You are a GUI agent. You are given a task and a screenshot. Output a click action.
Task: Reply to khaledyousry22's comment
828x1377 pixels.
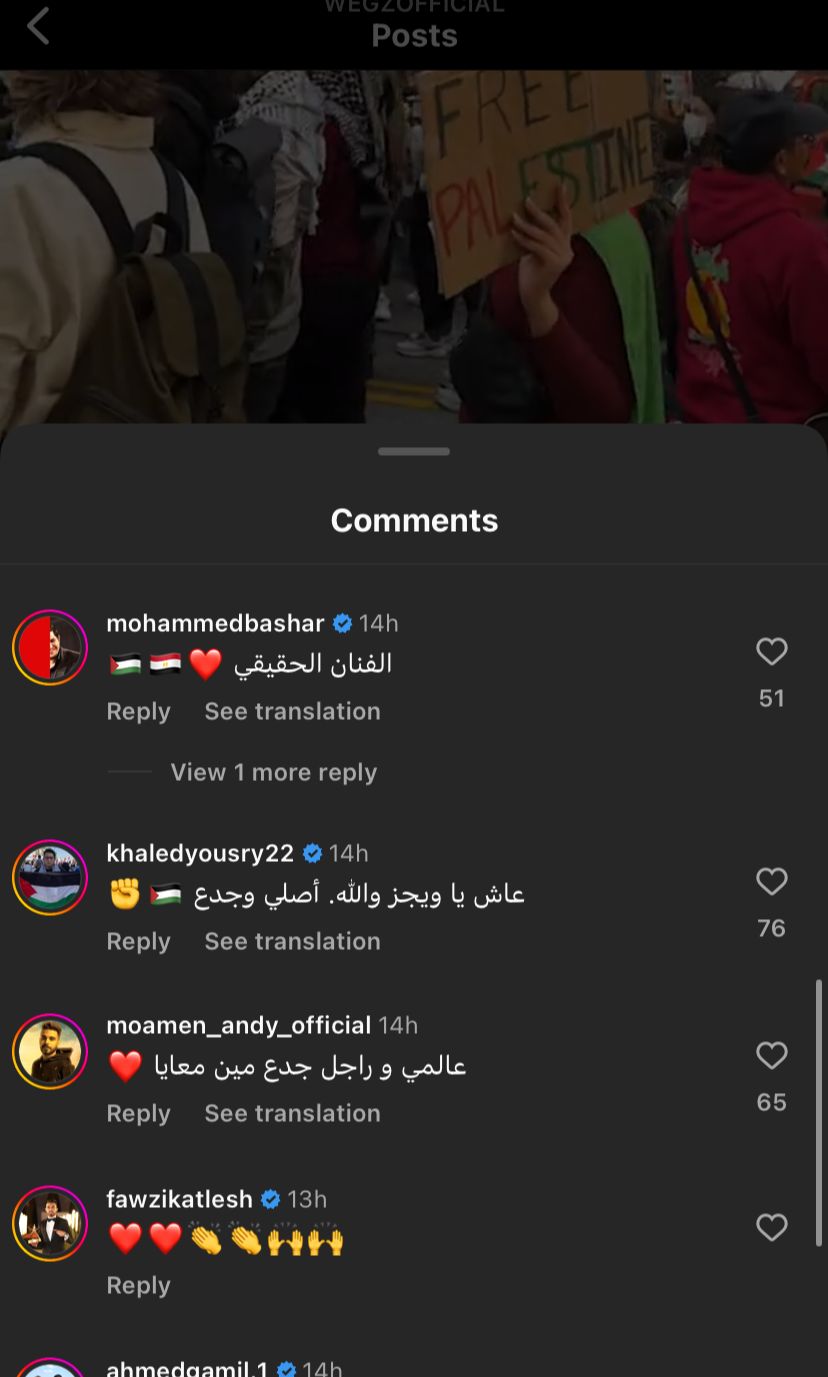click(x=138, y=941)
